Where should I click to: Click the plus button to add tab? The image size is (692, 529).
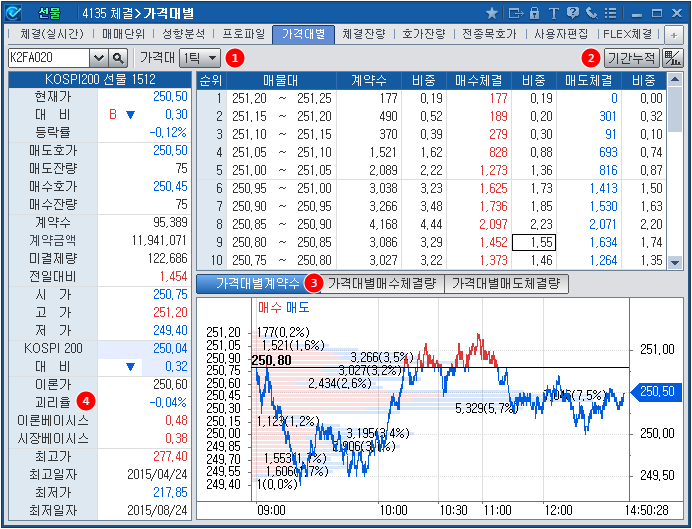pos(674,35)
